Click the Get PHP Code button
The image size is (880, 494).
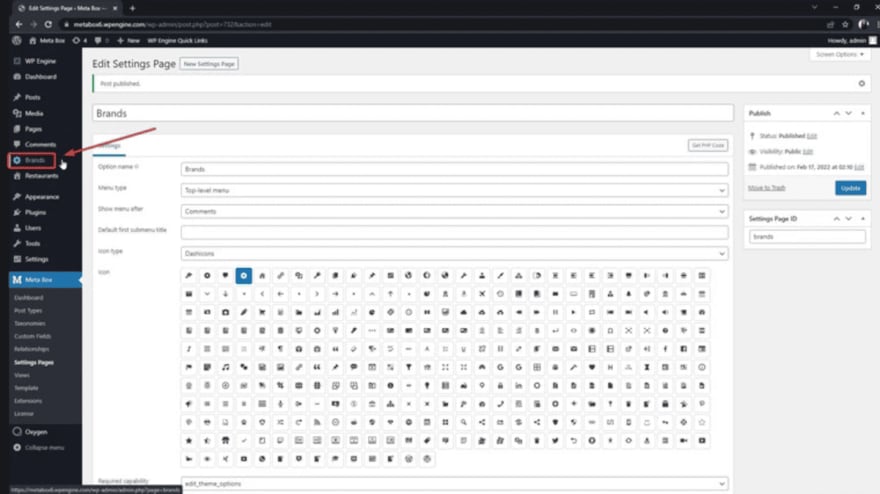click(x=708, y=145)
